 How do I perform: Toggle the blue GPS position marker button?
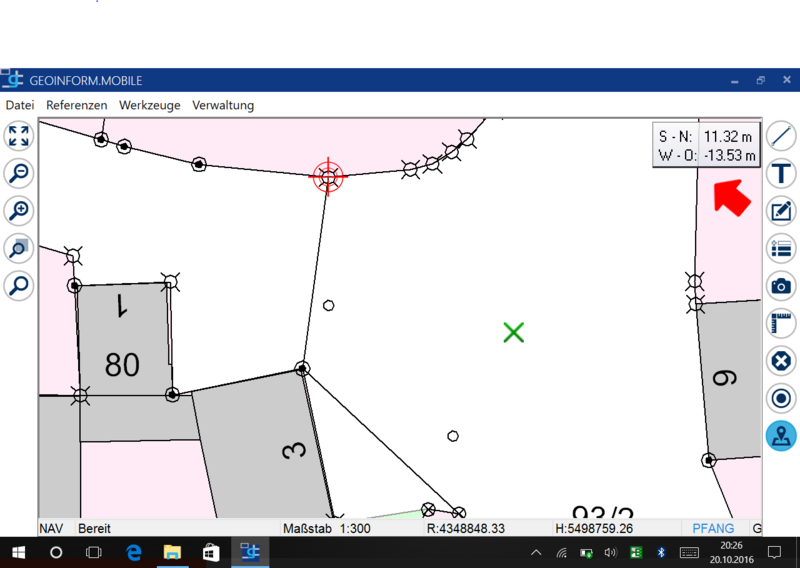pos(781,436)
